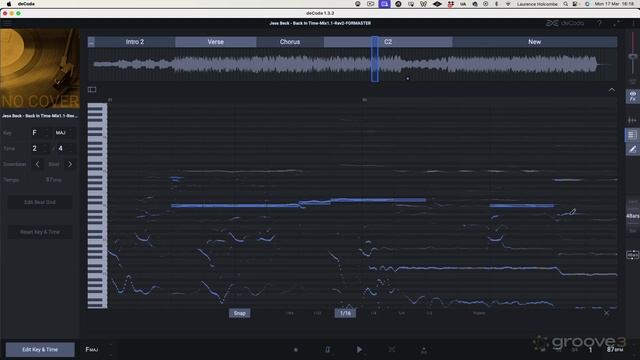This screenshot has width=640, height=360.
Task: Click the layout panel icon above piano roll
Action: pos(92,90)
